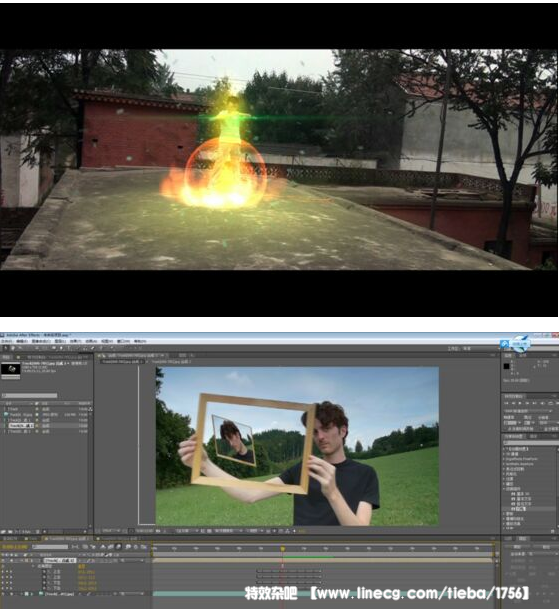Switch to the second composition viewer tab
The width and height of the screenshot is (559, 610).
pyautogui.click(x=171, y=362)
